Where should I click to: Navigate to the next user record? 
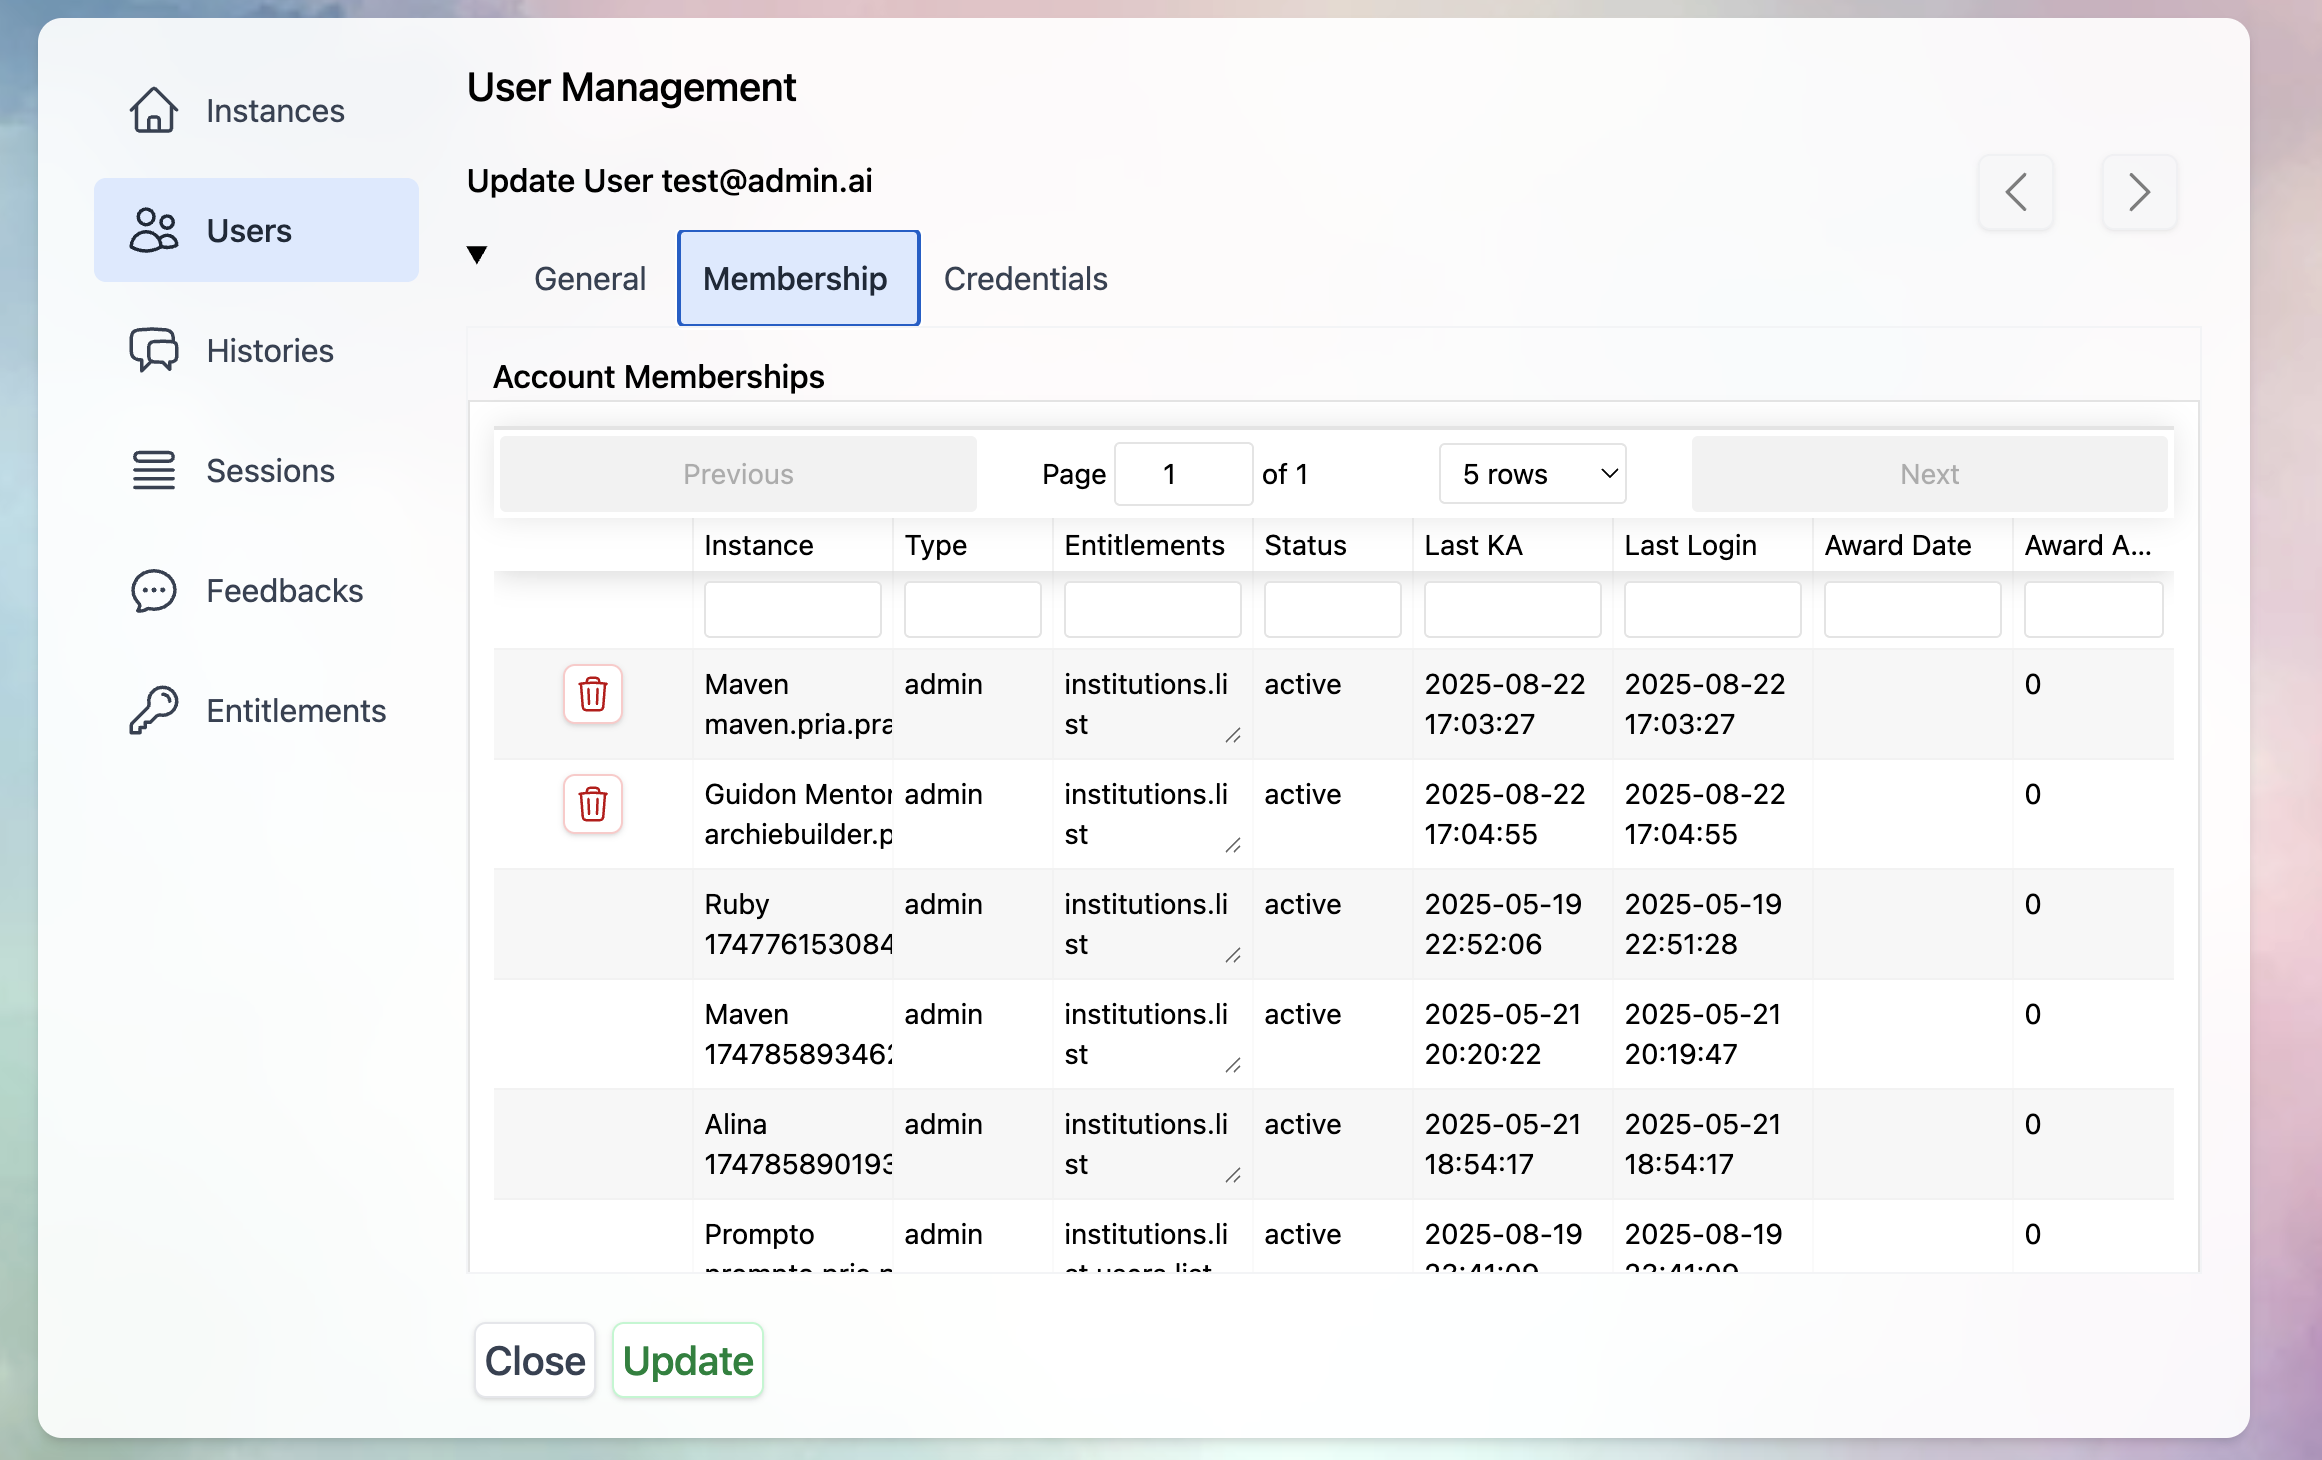click(x=2139, y=192)
